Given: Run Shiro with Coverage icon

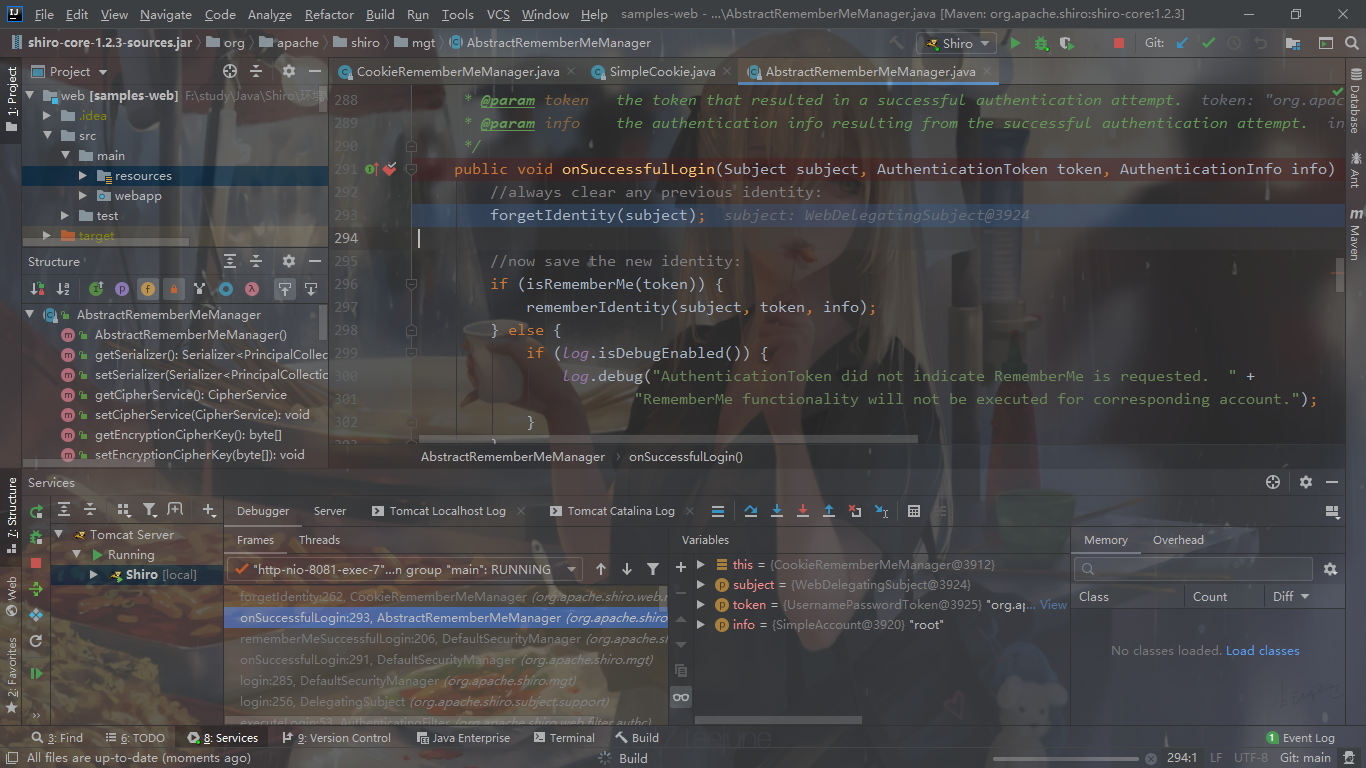Looking at the screenshot, I should 1067,44.
